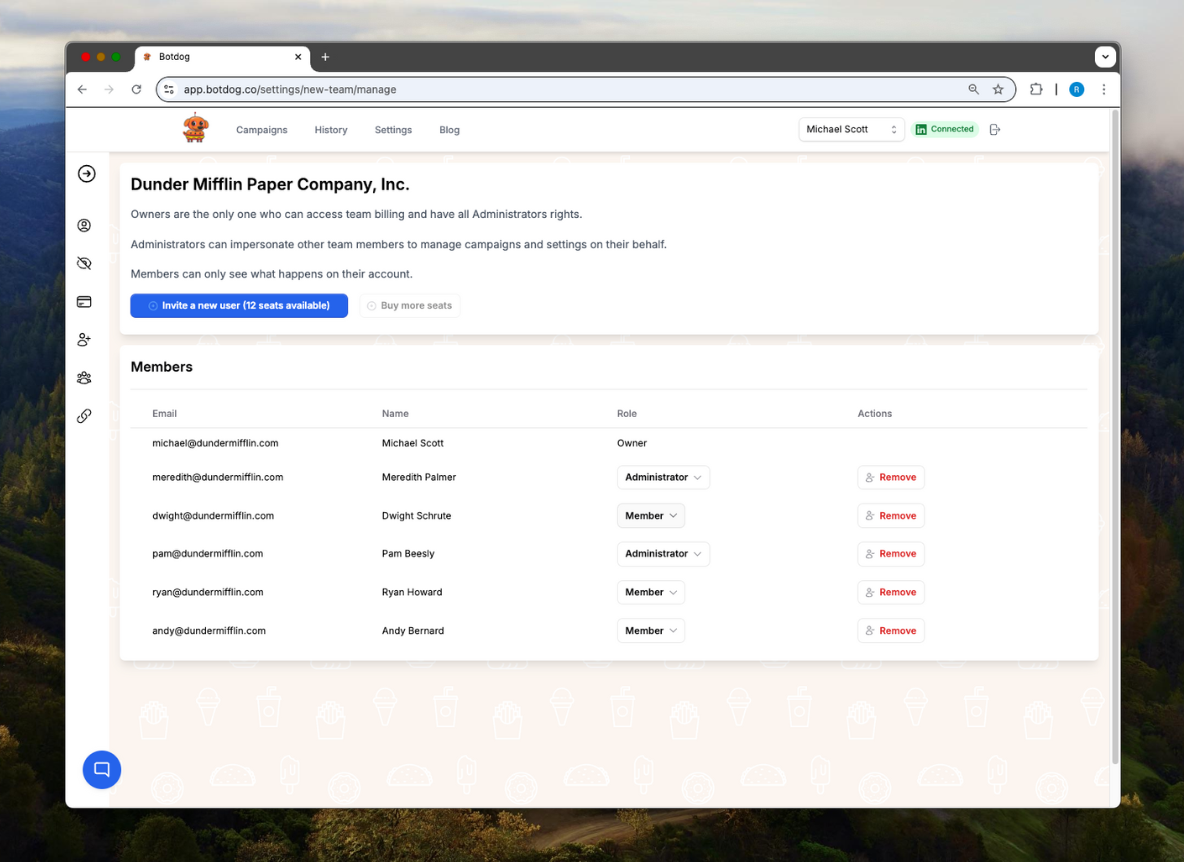The height and width of the screenshot is (862, 1184).
Task: Open Andy Bernard's role dropdown
Action: point(651,630)
